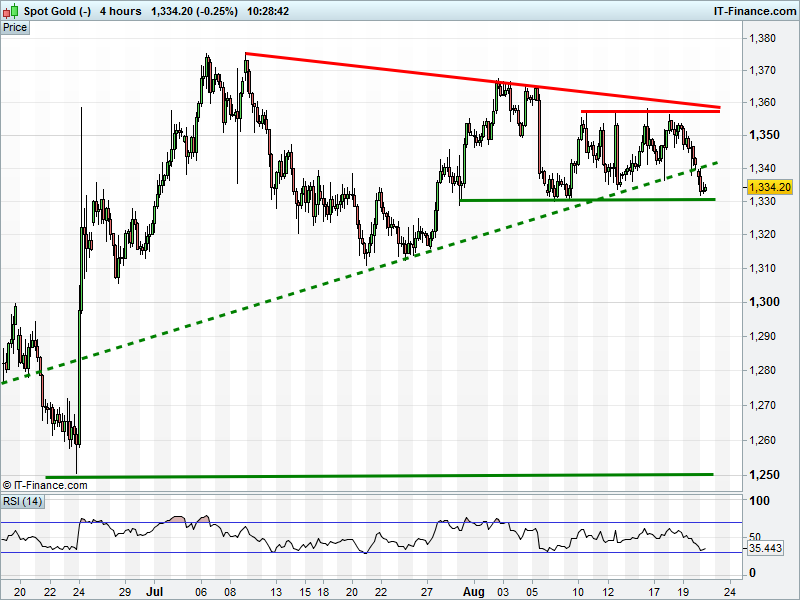The height and width of the screenshot is (600, 800).
Task: Click the 'Price' panel label
Action: click(15, 28)
